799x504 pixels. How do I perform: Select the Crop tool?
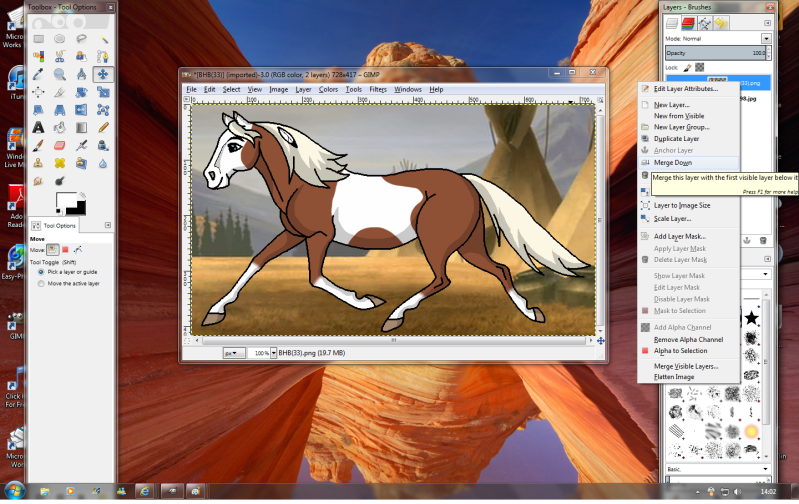coord(60,92)
